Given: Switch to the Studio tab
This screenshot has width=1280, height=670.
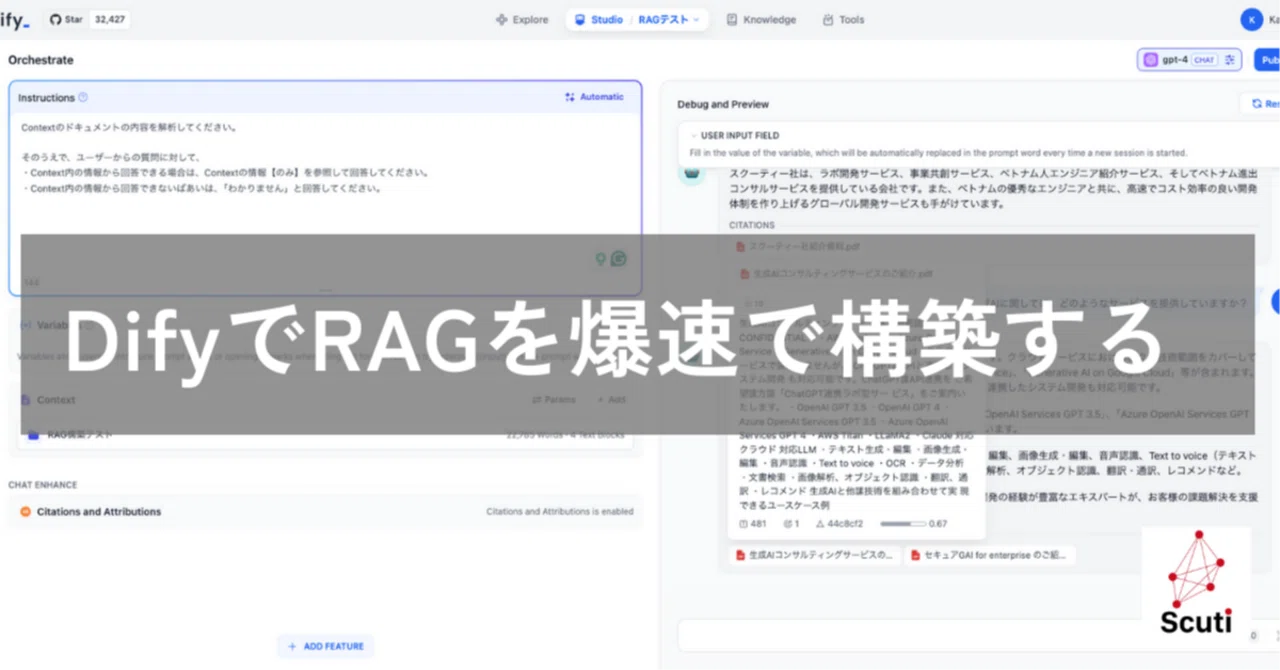Looking at the screenshot, I should 598,19.
